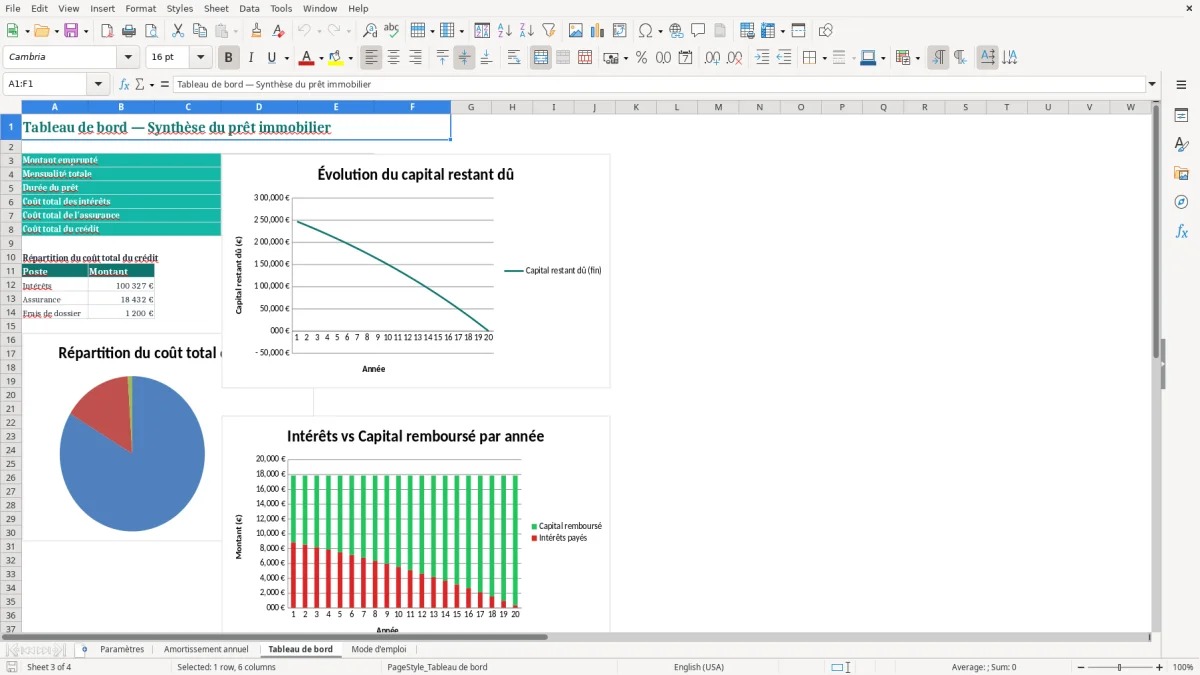Open the Data menu
The height and width of the screenshot is (675, 1200).
coord(249,8)
